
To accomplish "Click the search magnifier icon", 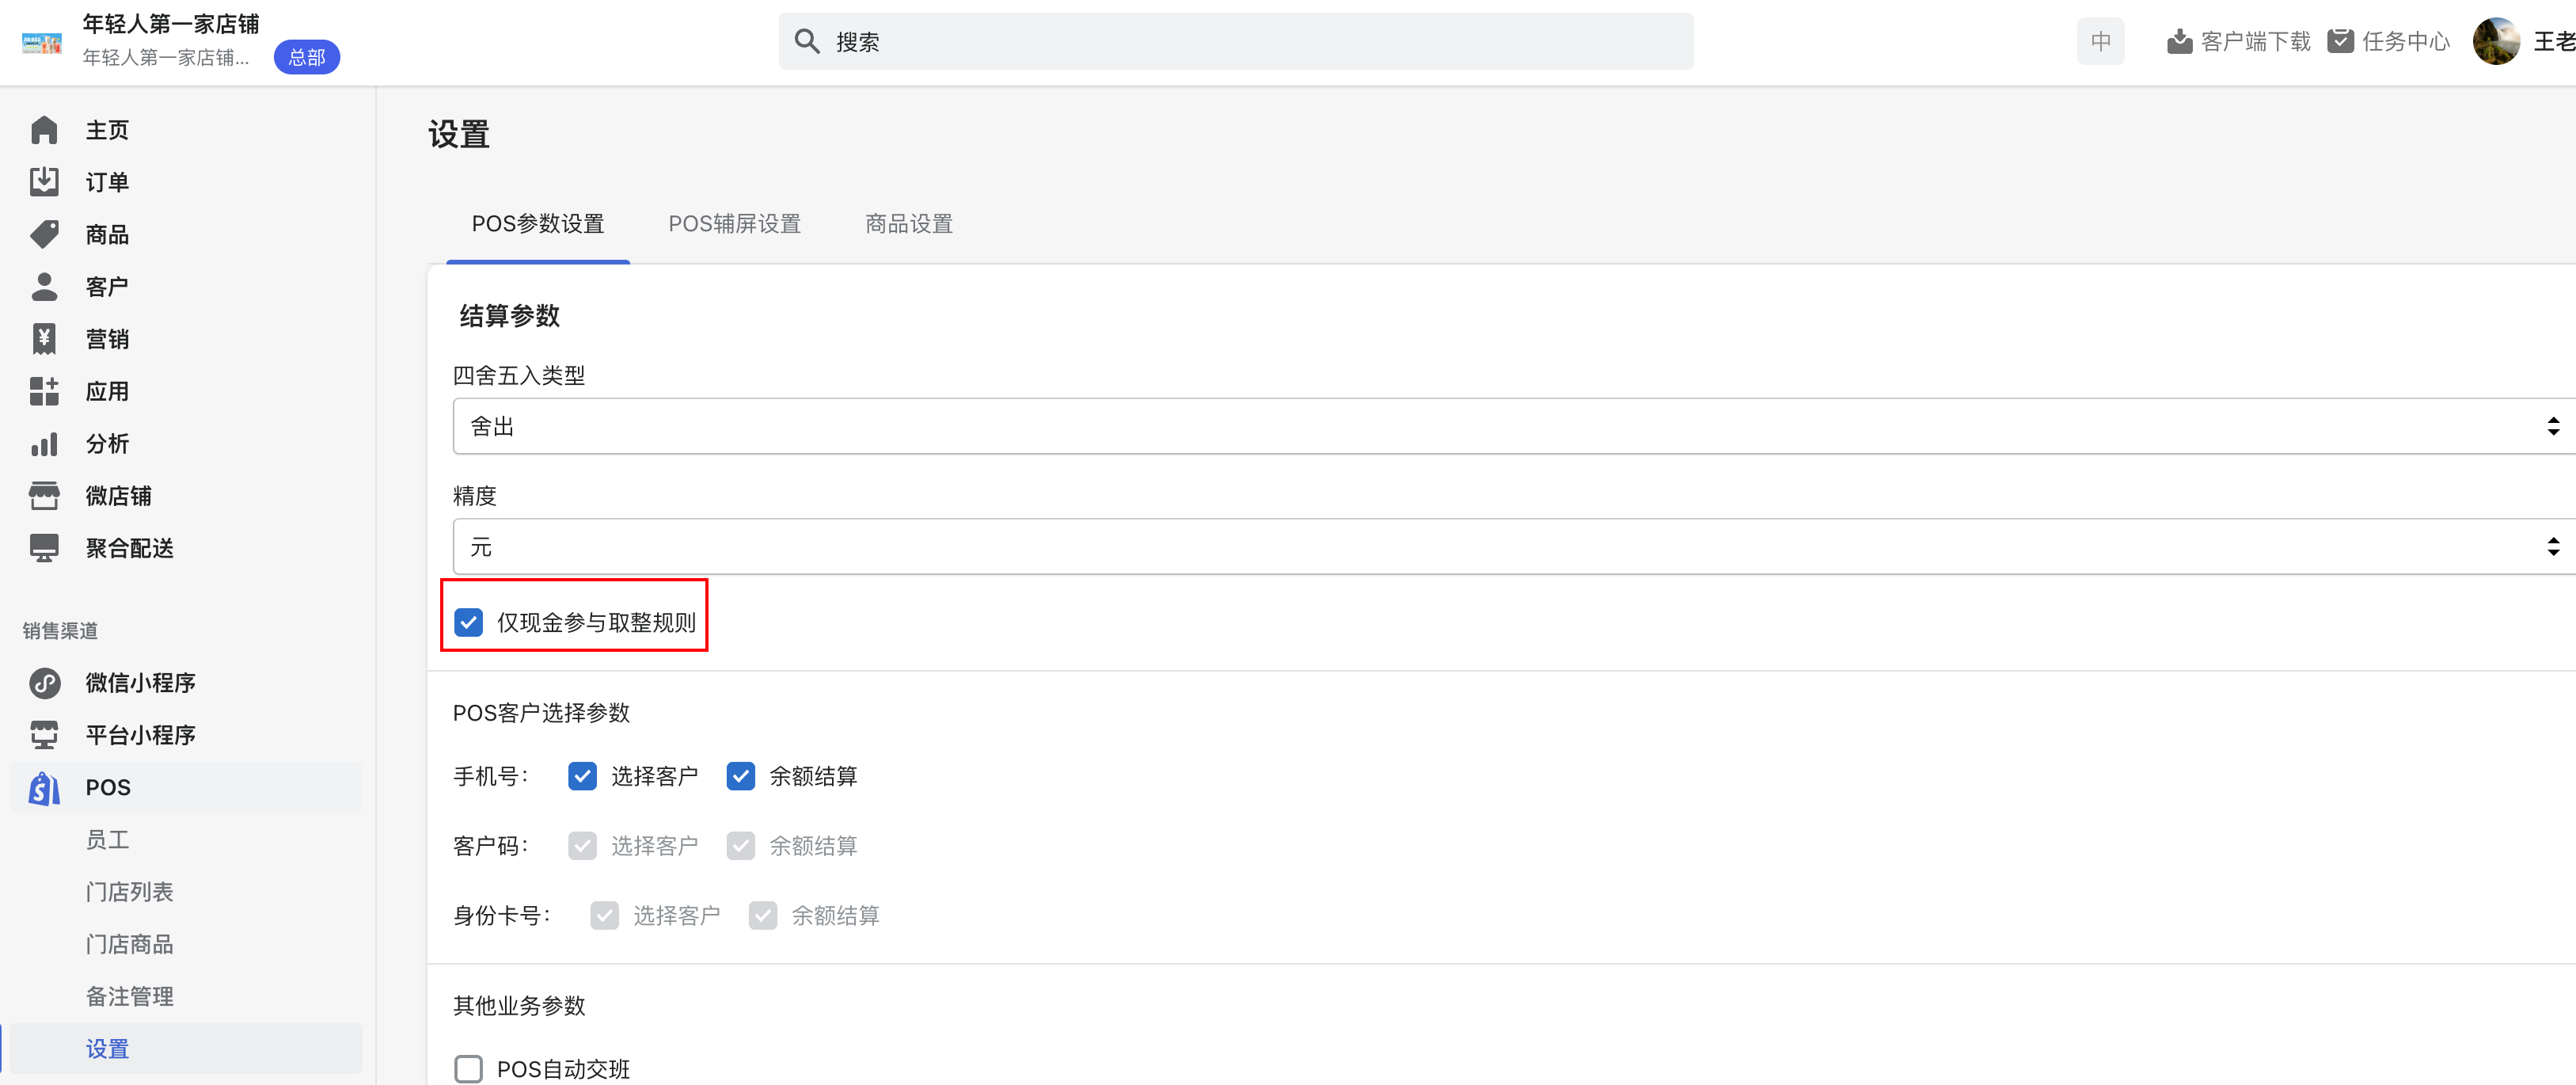I will [807, 41].
